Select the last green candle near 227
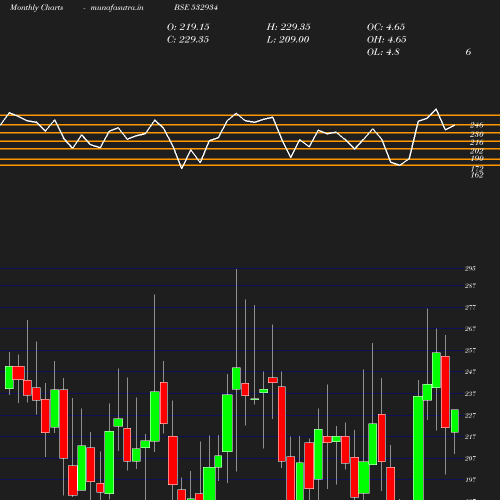The image size is (500, 500). (x=455, y=421)
